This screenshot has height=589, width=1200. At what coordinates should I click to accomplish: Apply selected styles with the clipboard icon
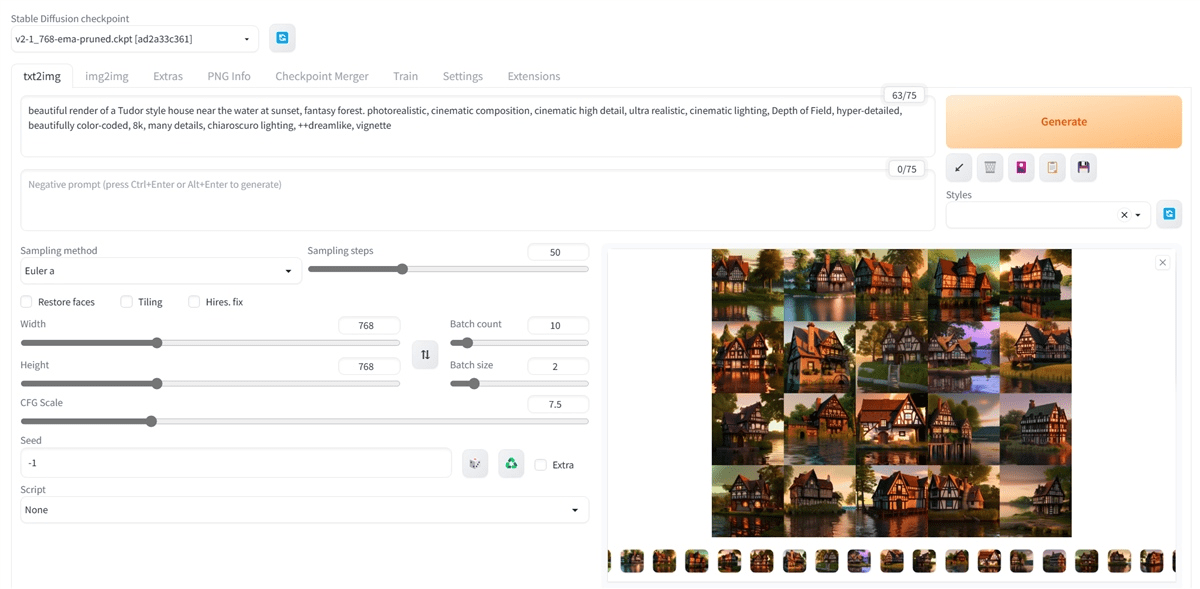(1052, 168)
